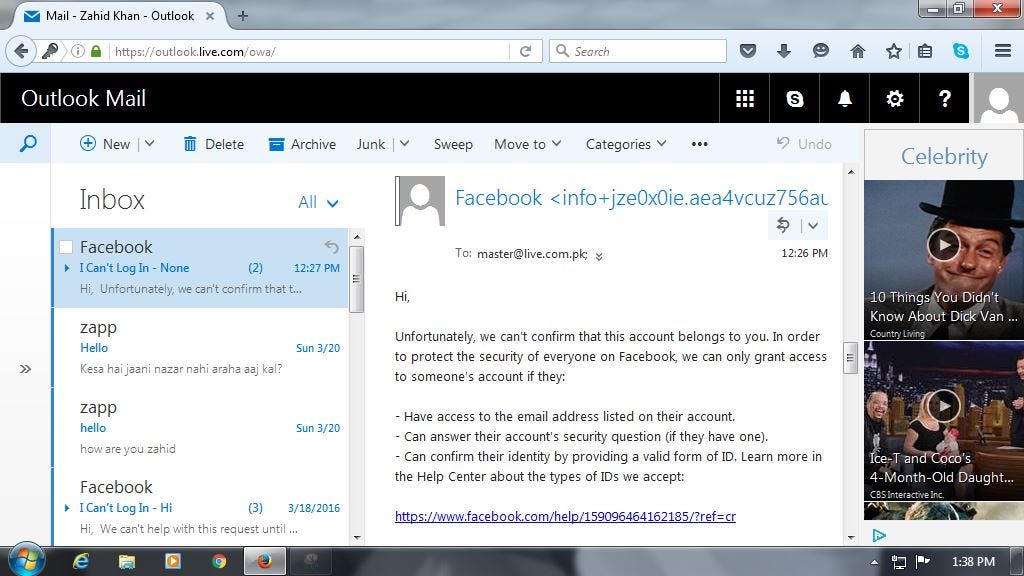
Task: Expand the recipient list chevron
Action: pyautogui.click(x=599, y=256)
